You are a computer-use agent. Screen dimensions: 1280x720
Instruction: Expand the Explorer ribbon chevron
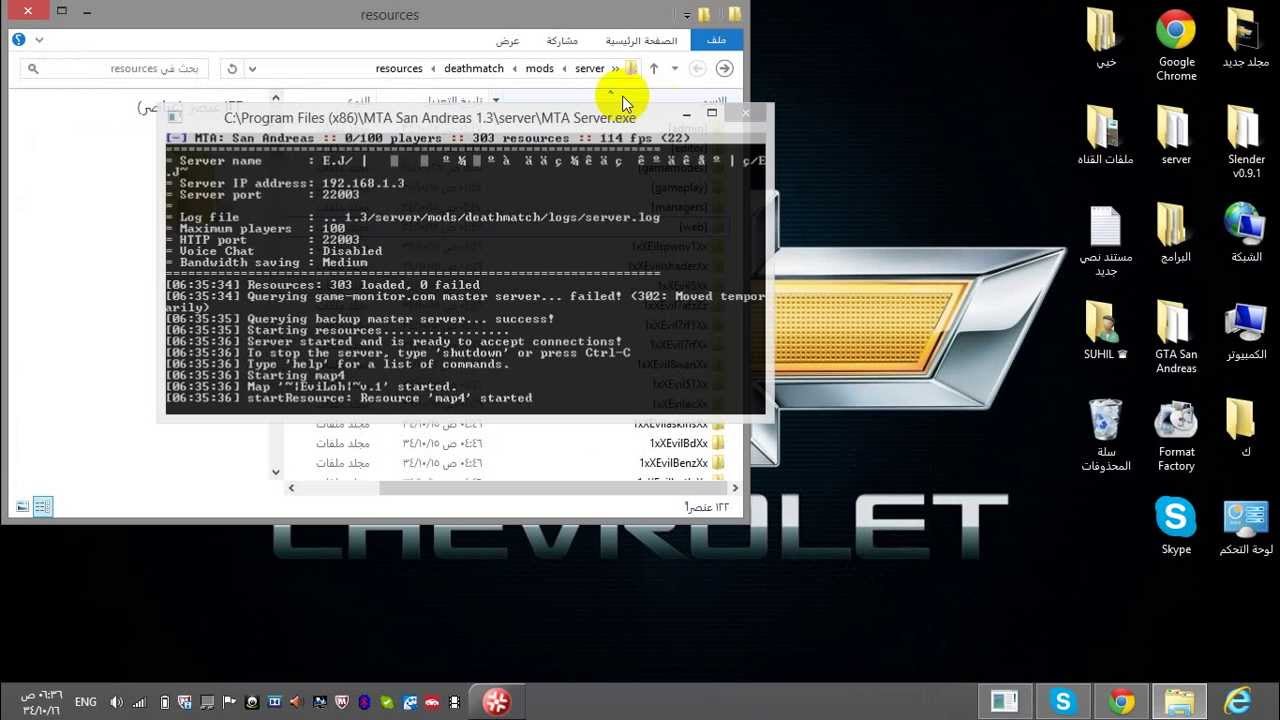coord(39,40)
